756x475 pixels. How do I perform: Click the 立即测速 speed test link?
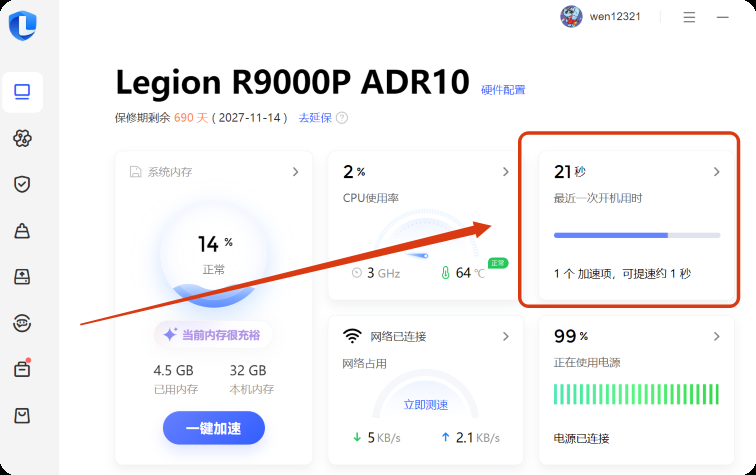click(x=425, y=405)
